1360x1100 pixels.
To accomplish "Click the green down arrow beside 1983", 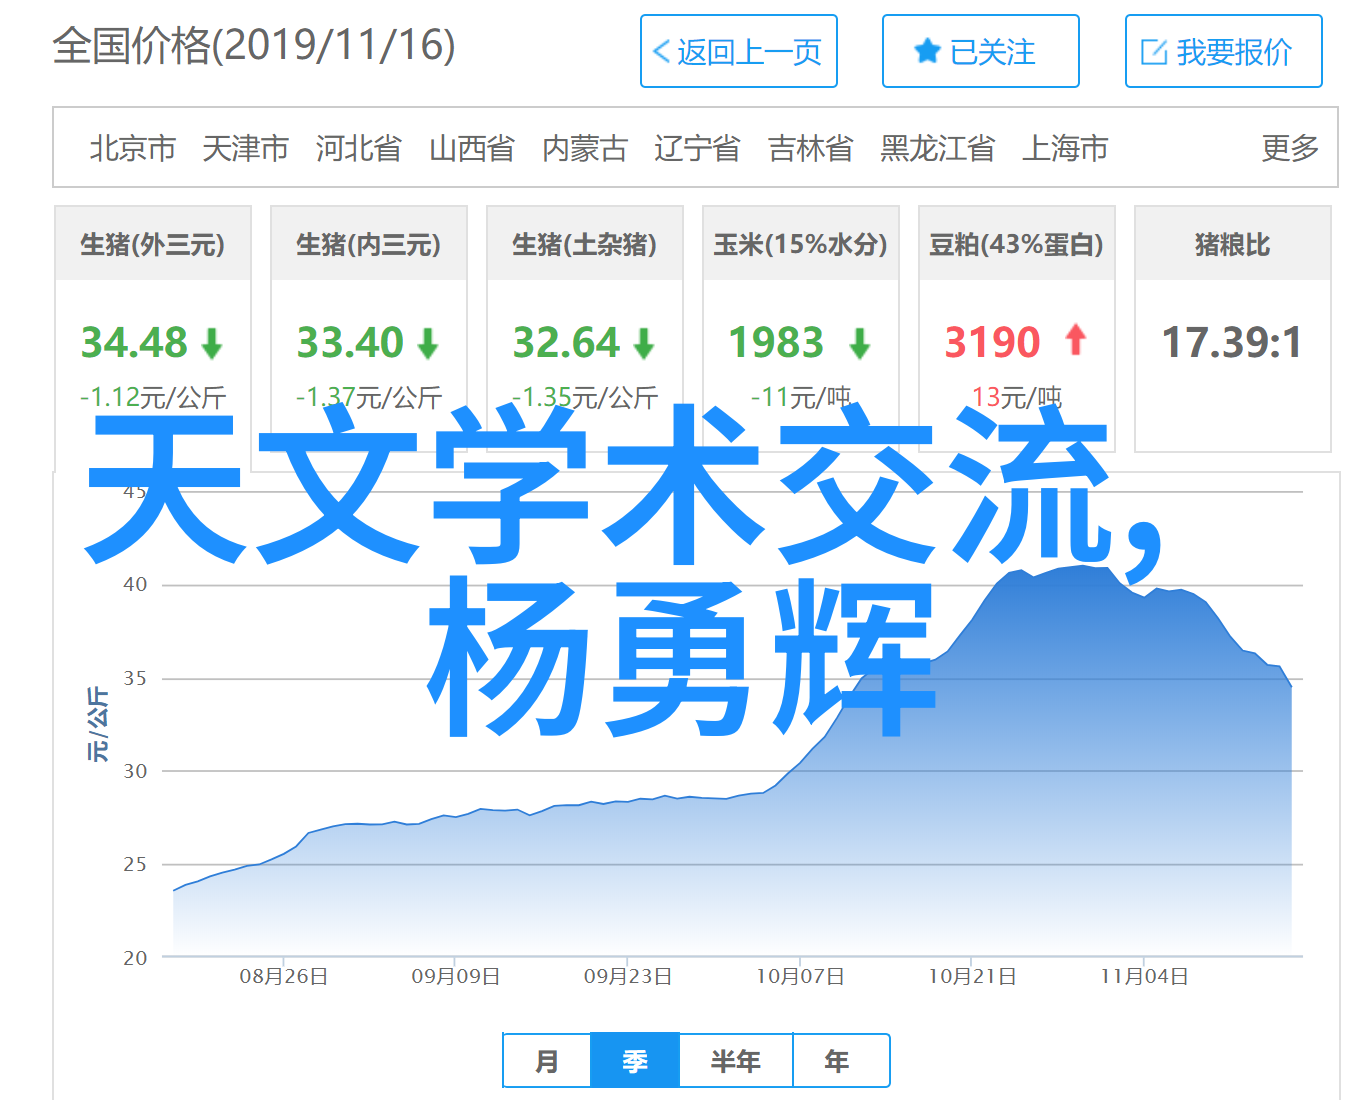I will (x=860, y=344).
